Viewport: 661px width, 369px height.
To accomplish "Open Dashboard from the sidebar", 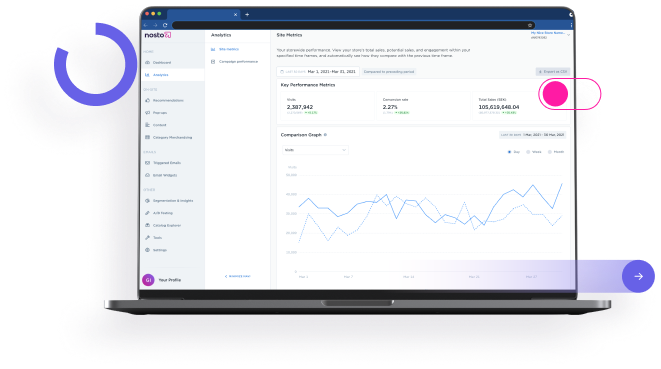I will [x=162, y=62].
